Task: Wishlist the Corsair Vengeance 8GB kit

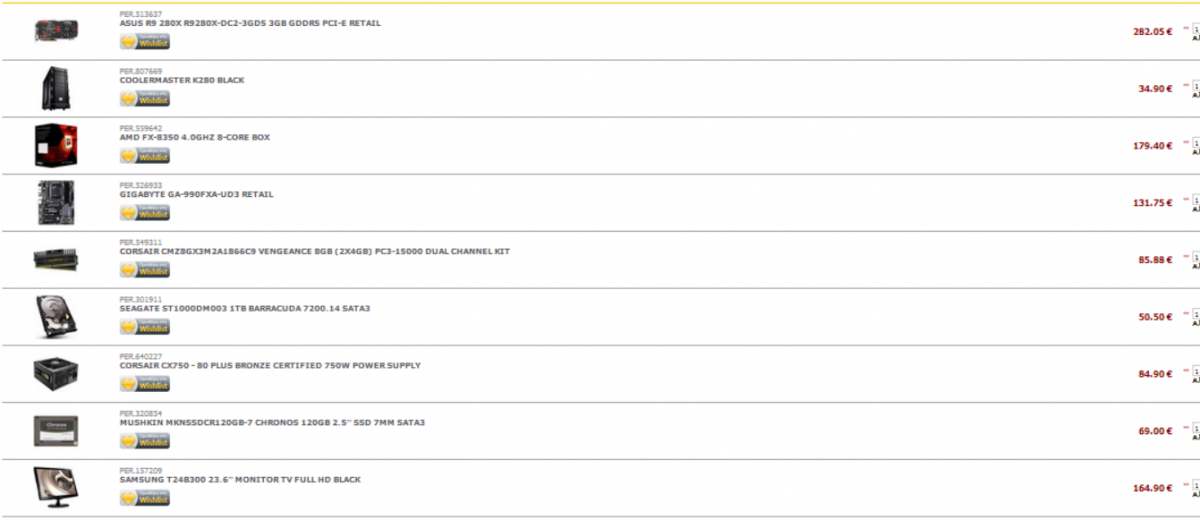Action: [145, 270]
